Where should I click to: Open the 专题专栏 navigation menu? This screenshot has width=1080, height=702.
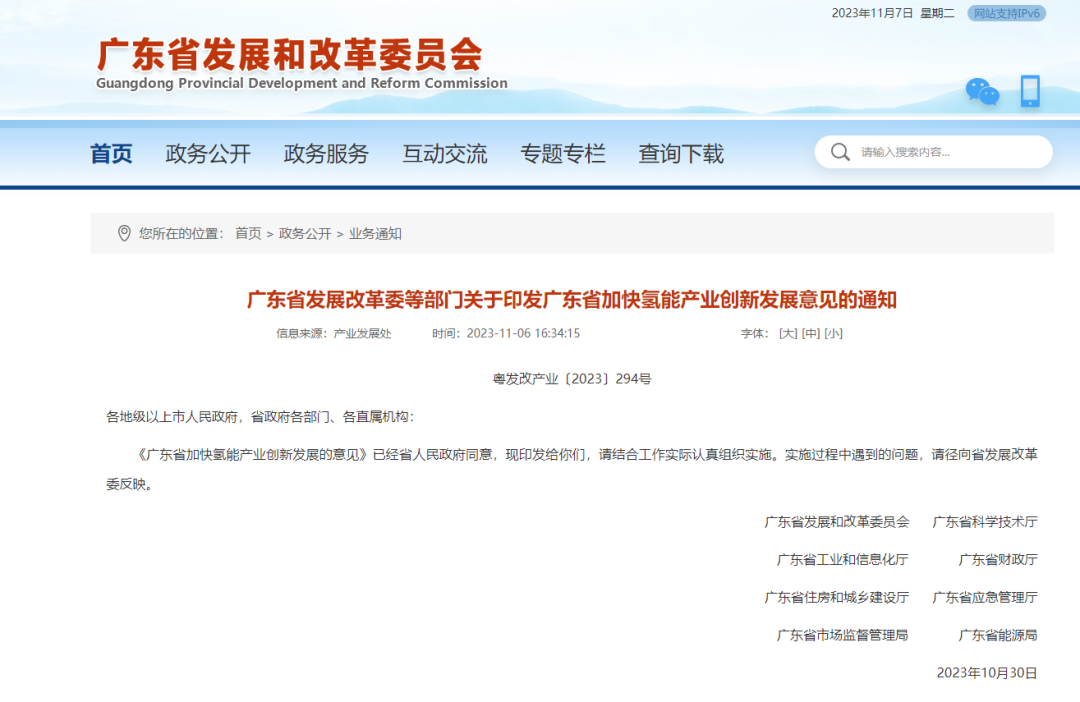(564, 154)
